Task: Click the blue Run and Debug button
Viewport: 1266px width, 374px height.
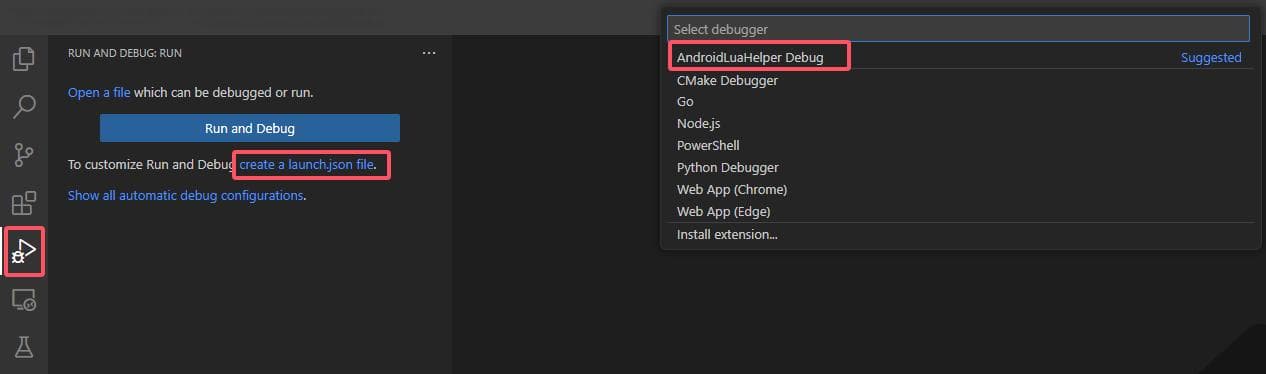Action: point(250,128)
